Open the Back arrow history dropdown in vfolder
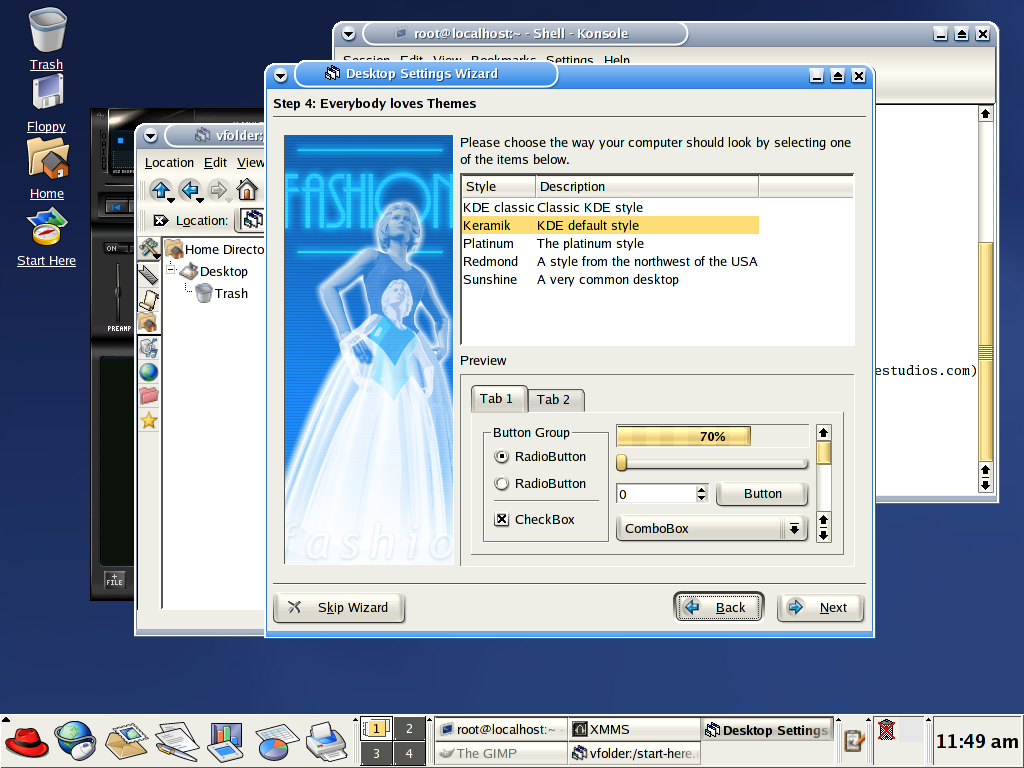The width and height of the screenshot is (1024, 768). [200, 200]
